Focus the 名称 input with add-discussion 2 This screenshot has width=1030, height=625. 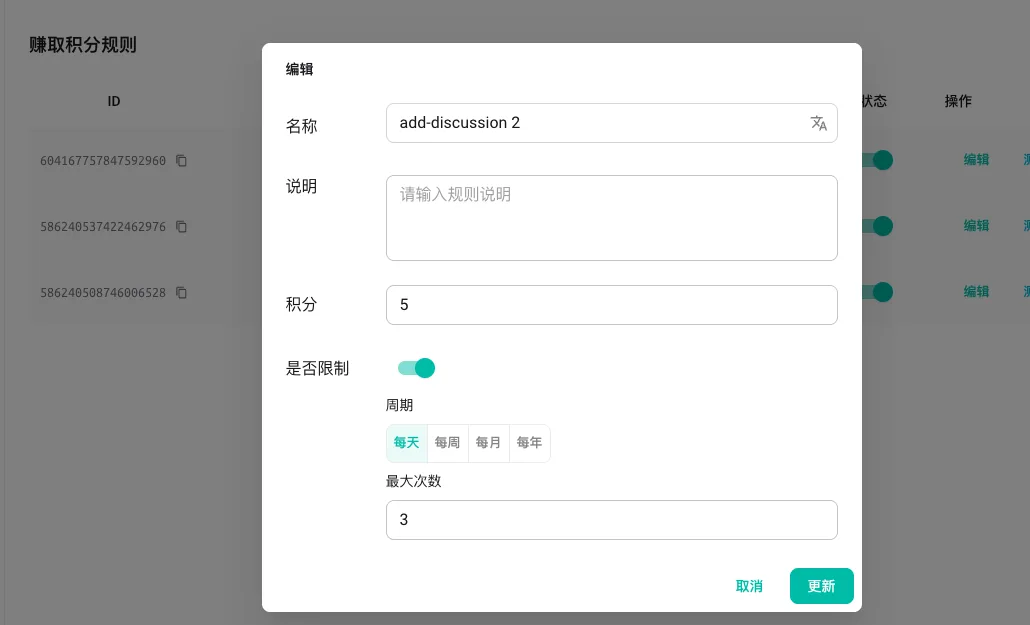612,123
